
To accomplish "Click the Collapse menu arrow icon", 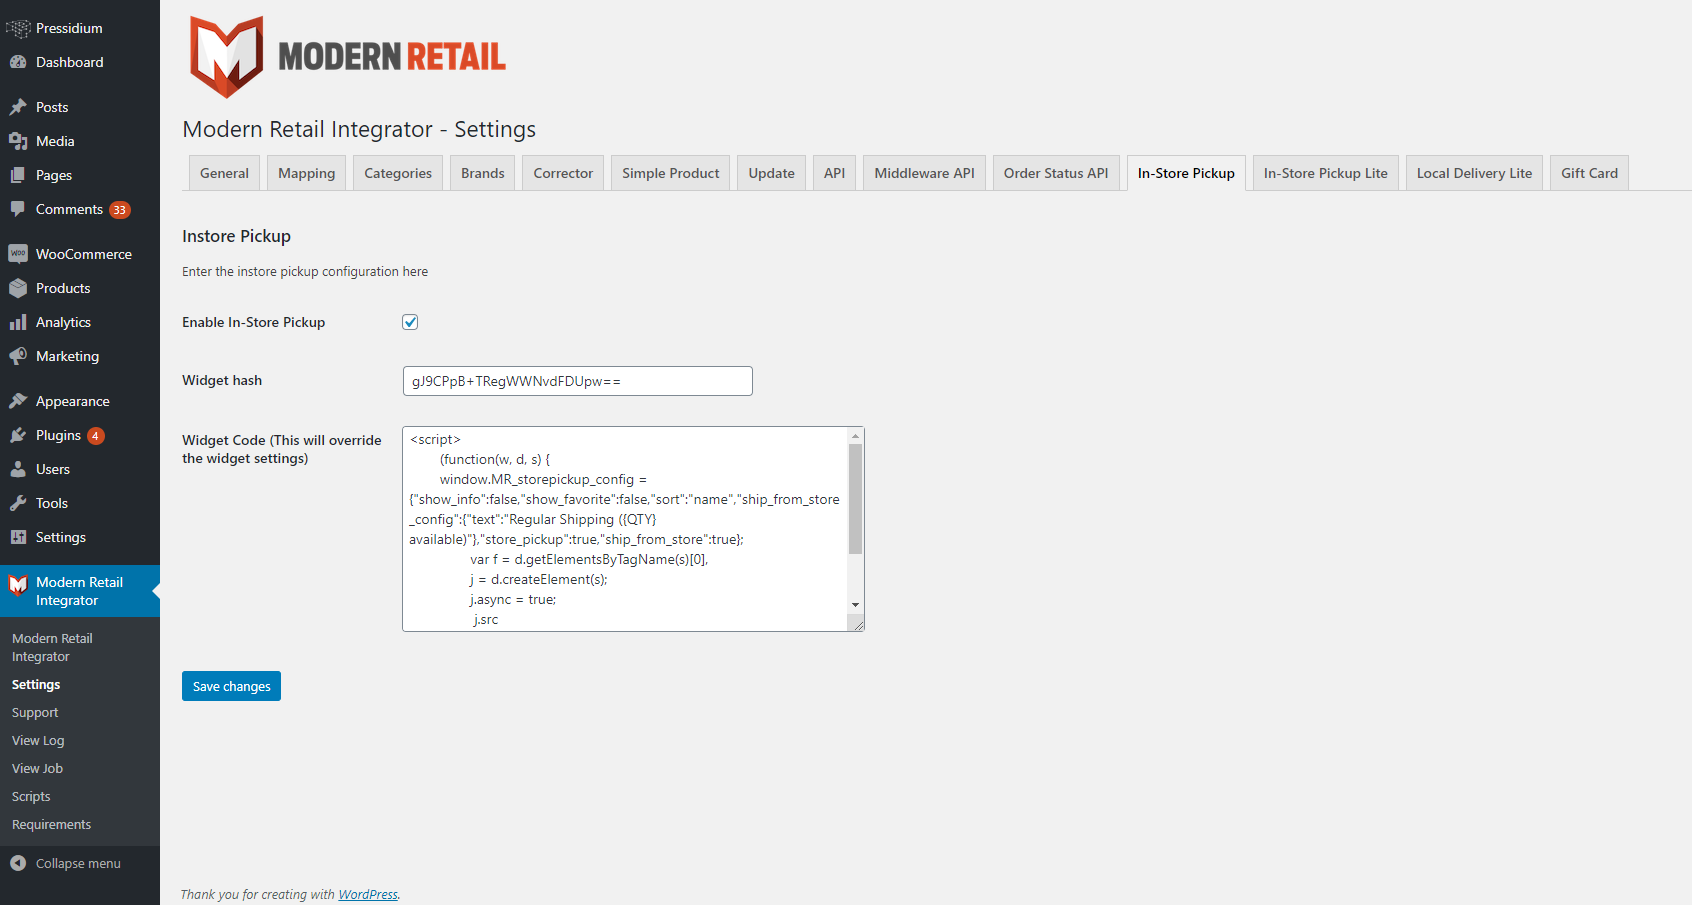I will tap(18, 863).
